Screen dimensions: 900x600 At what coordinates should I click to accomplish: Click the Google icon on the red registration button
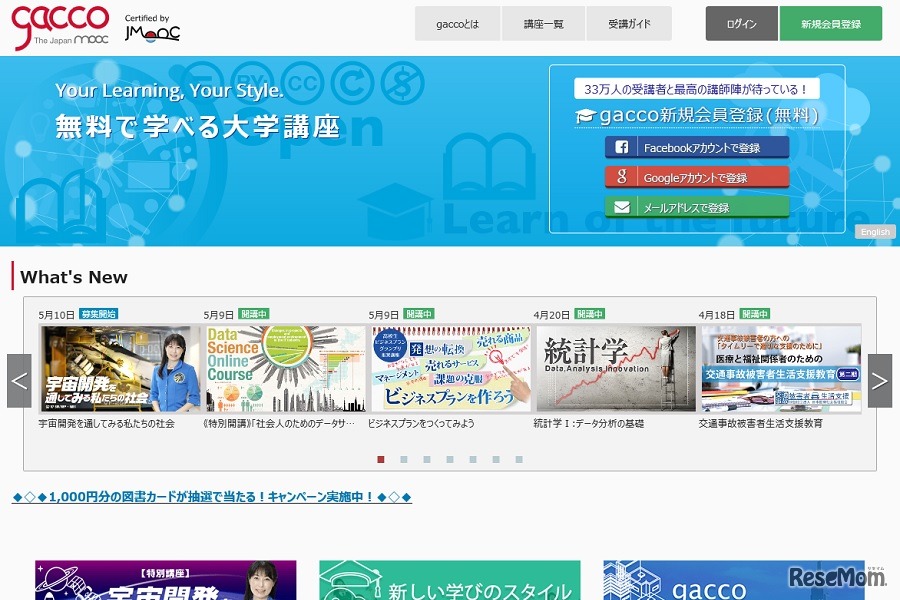621,175
